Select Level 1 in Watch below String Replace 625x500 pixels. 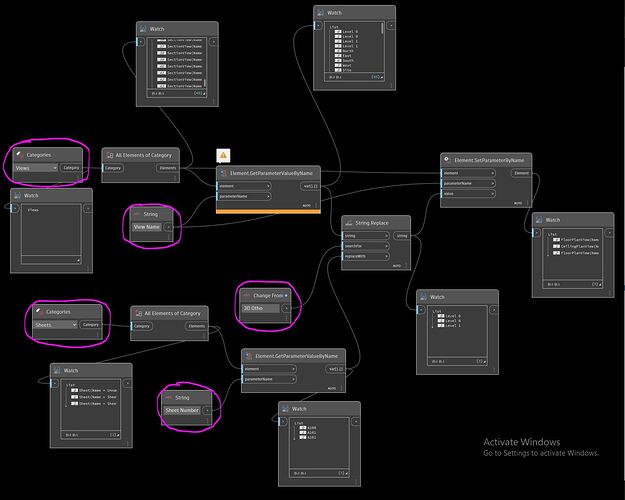coord(453,326)
